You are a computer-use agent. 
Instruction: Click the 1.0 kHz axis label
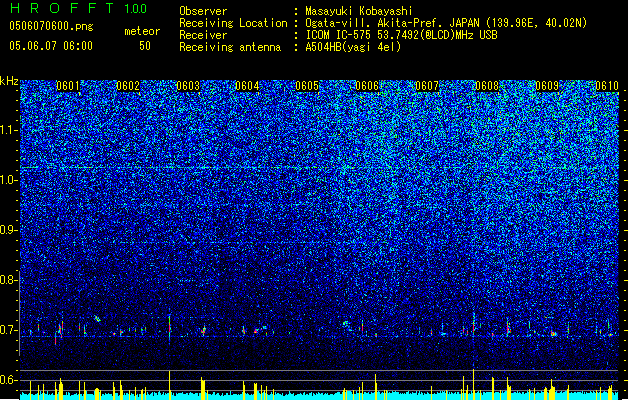point(9,180)
